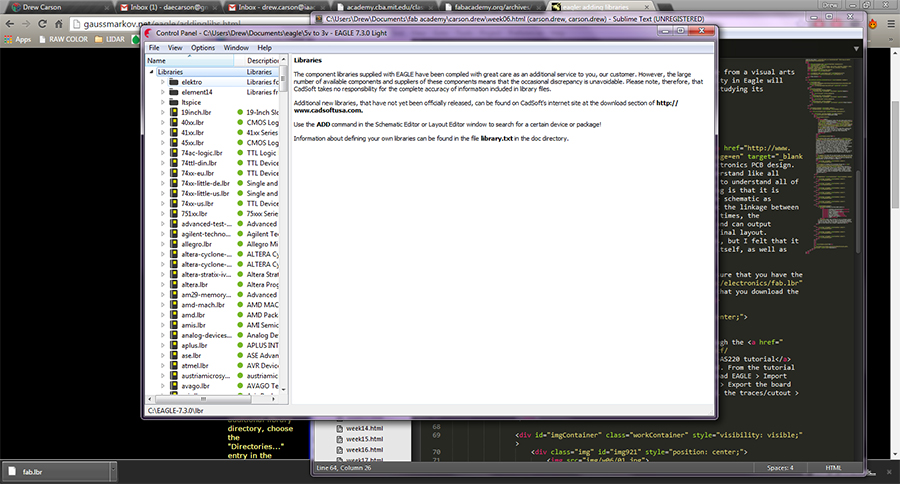Toggle 45xx.lbr in-use green dot
The width and height of the screenshot is (900, 484).
(x=240, y=143)
